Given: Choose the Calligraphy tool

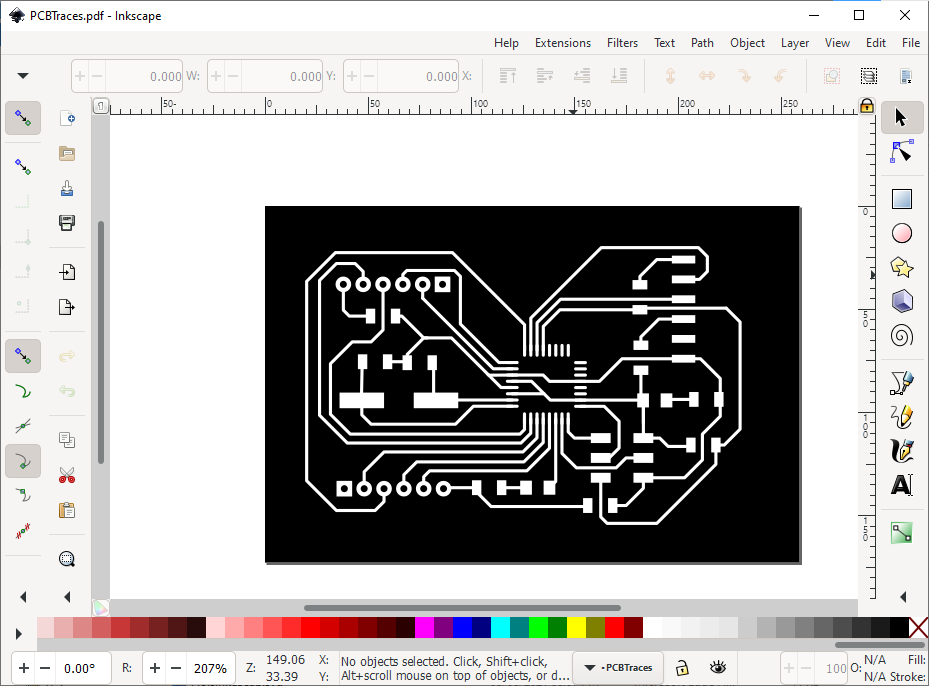Looking at the screenshot, I should [x=901, y=451].
